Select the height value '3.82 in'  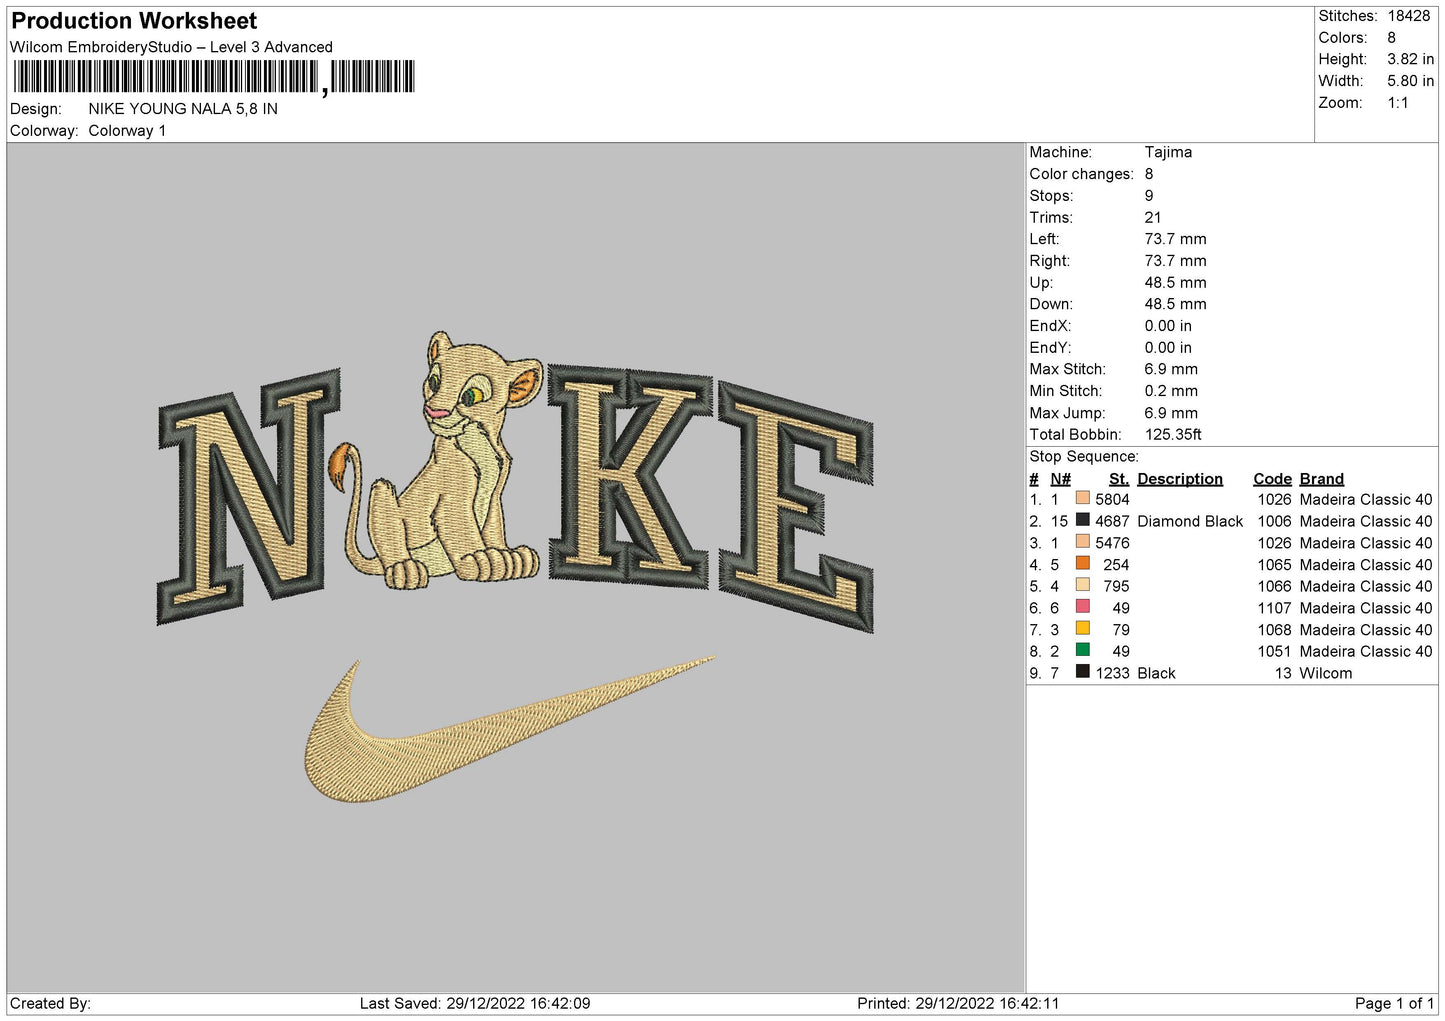coord(1410,59)
